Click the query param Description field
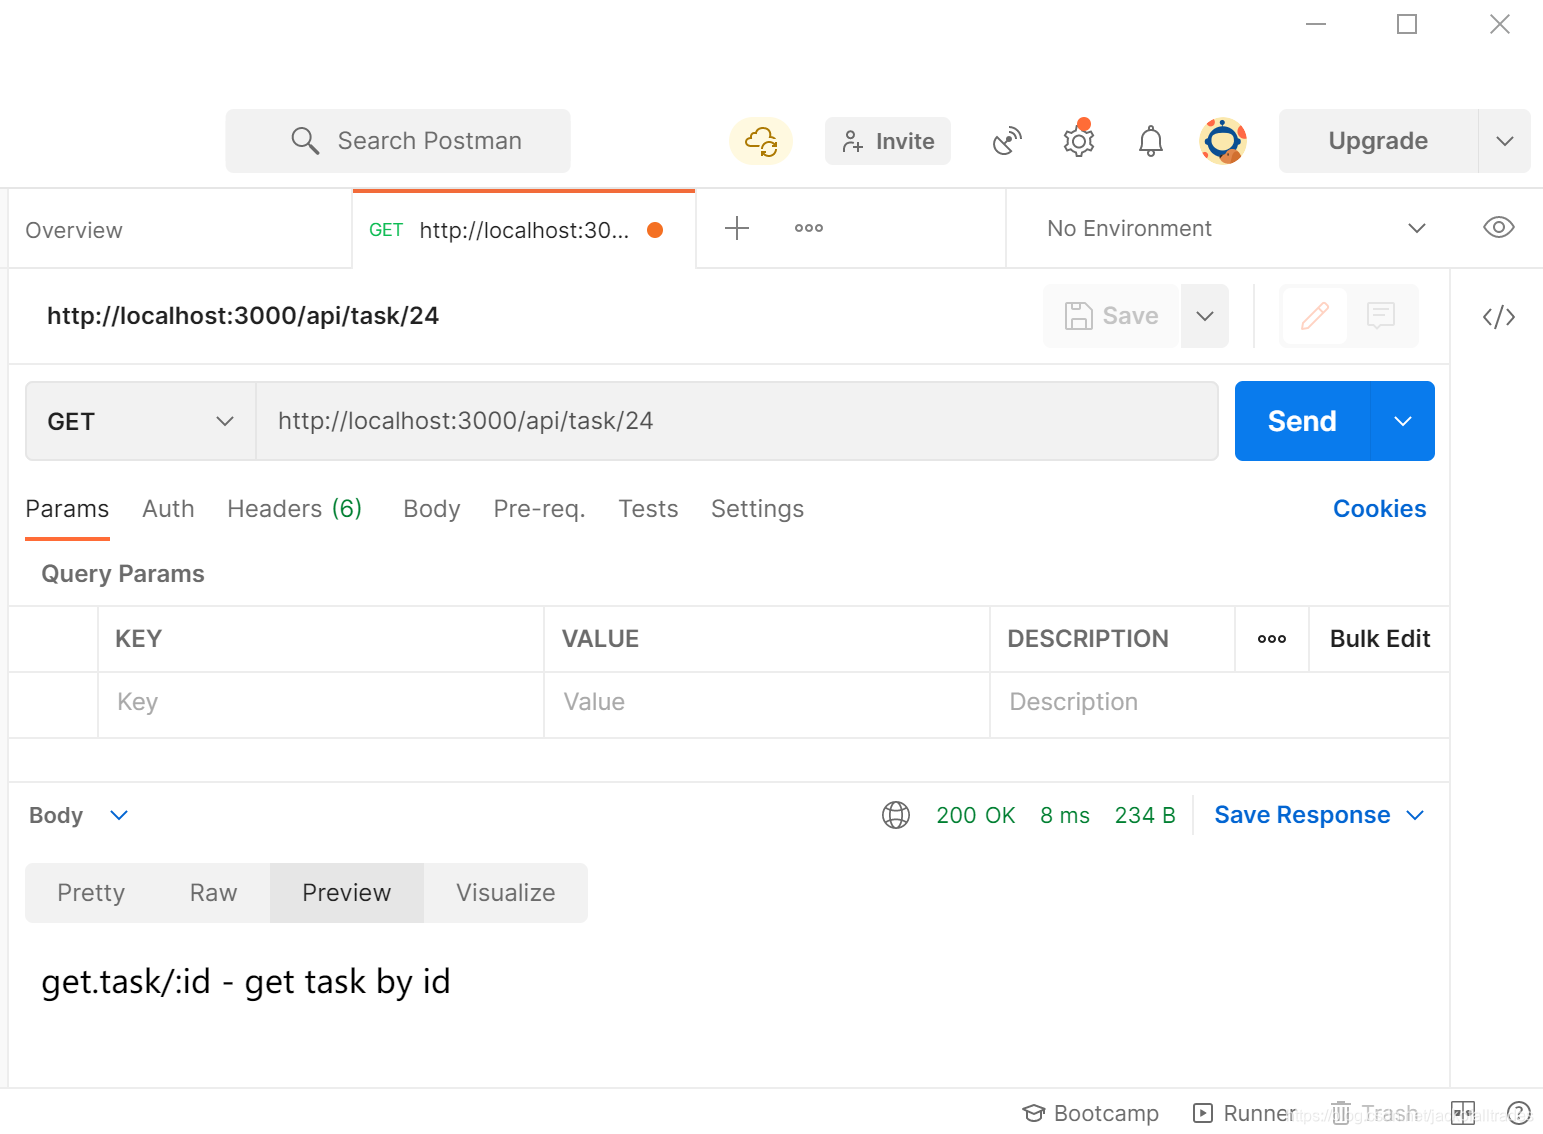1543x1134 pixels. tap(1219, 703)
